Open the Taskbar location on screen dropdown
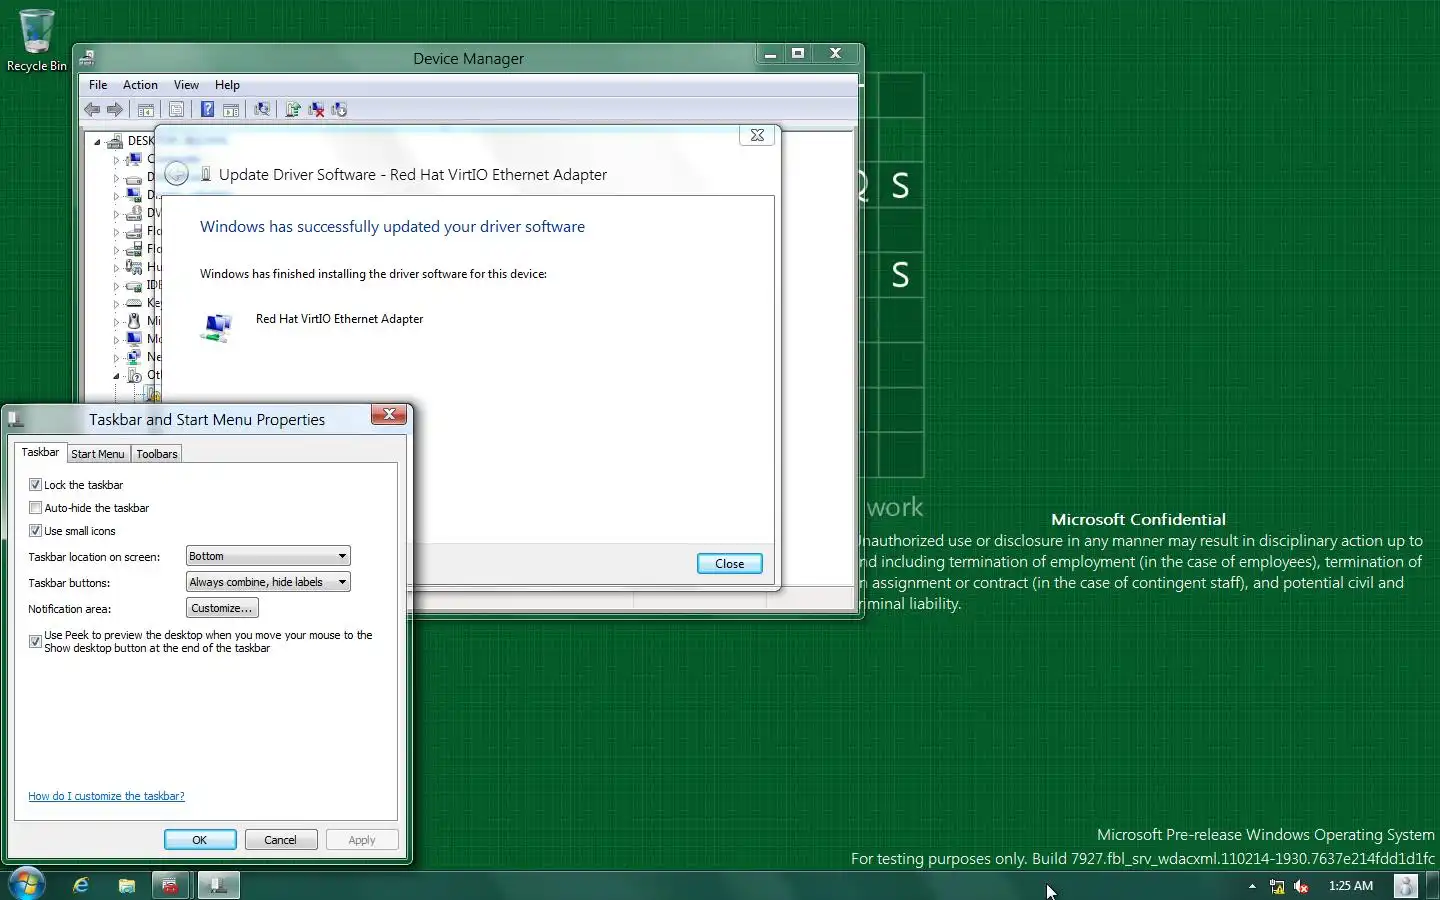1440x900 pixels. tap(268, 556)
